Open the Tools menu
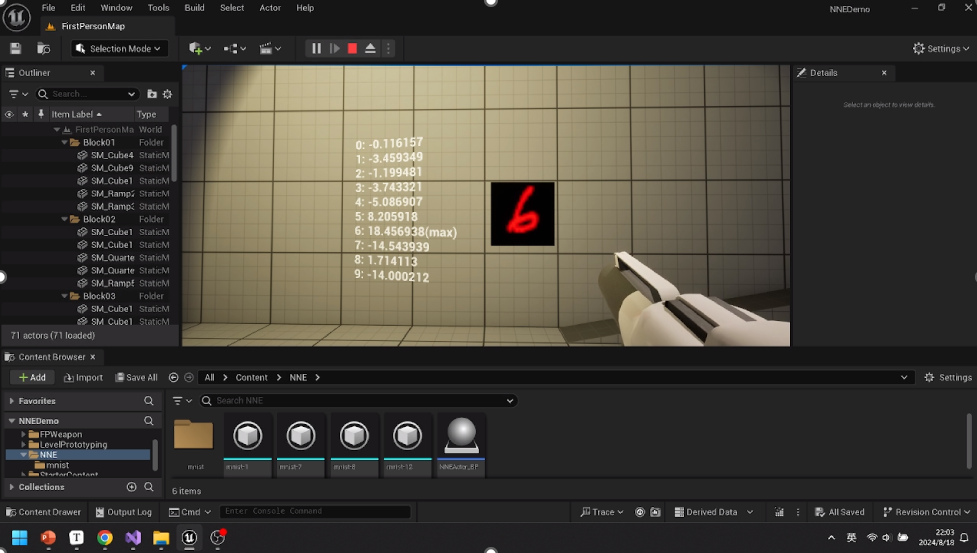The height and width of the screenshot is (553, 977). [x=158, y=8]
